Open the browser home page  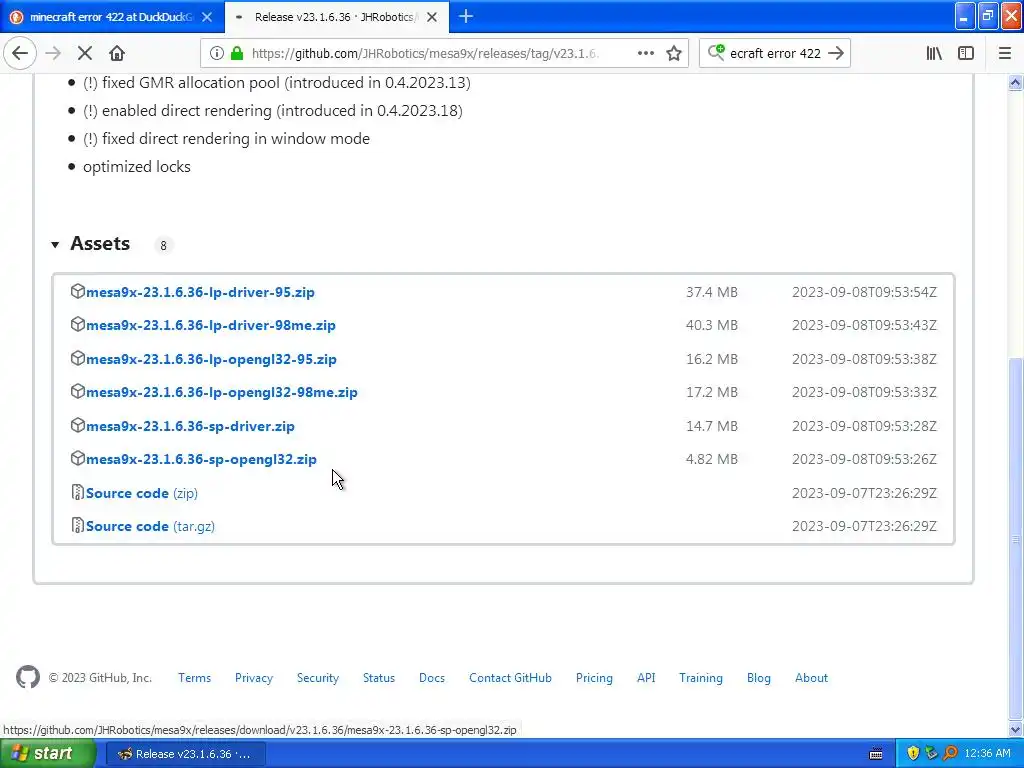[117, 54]
